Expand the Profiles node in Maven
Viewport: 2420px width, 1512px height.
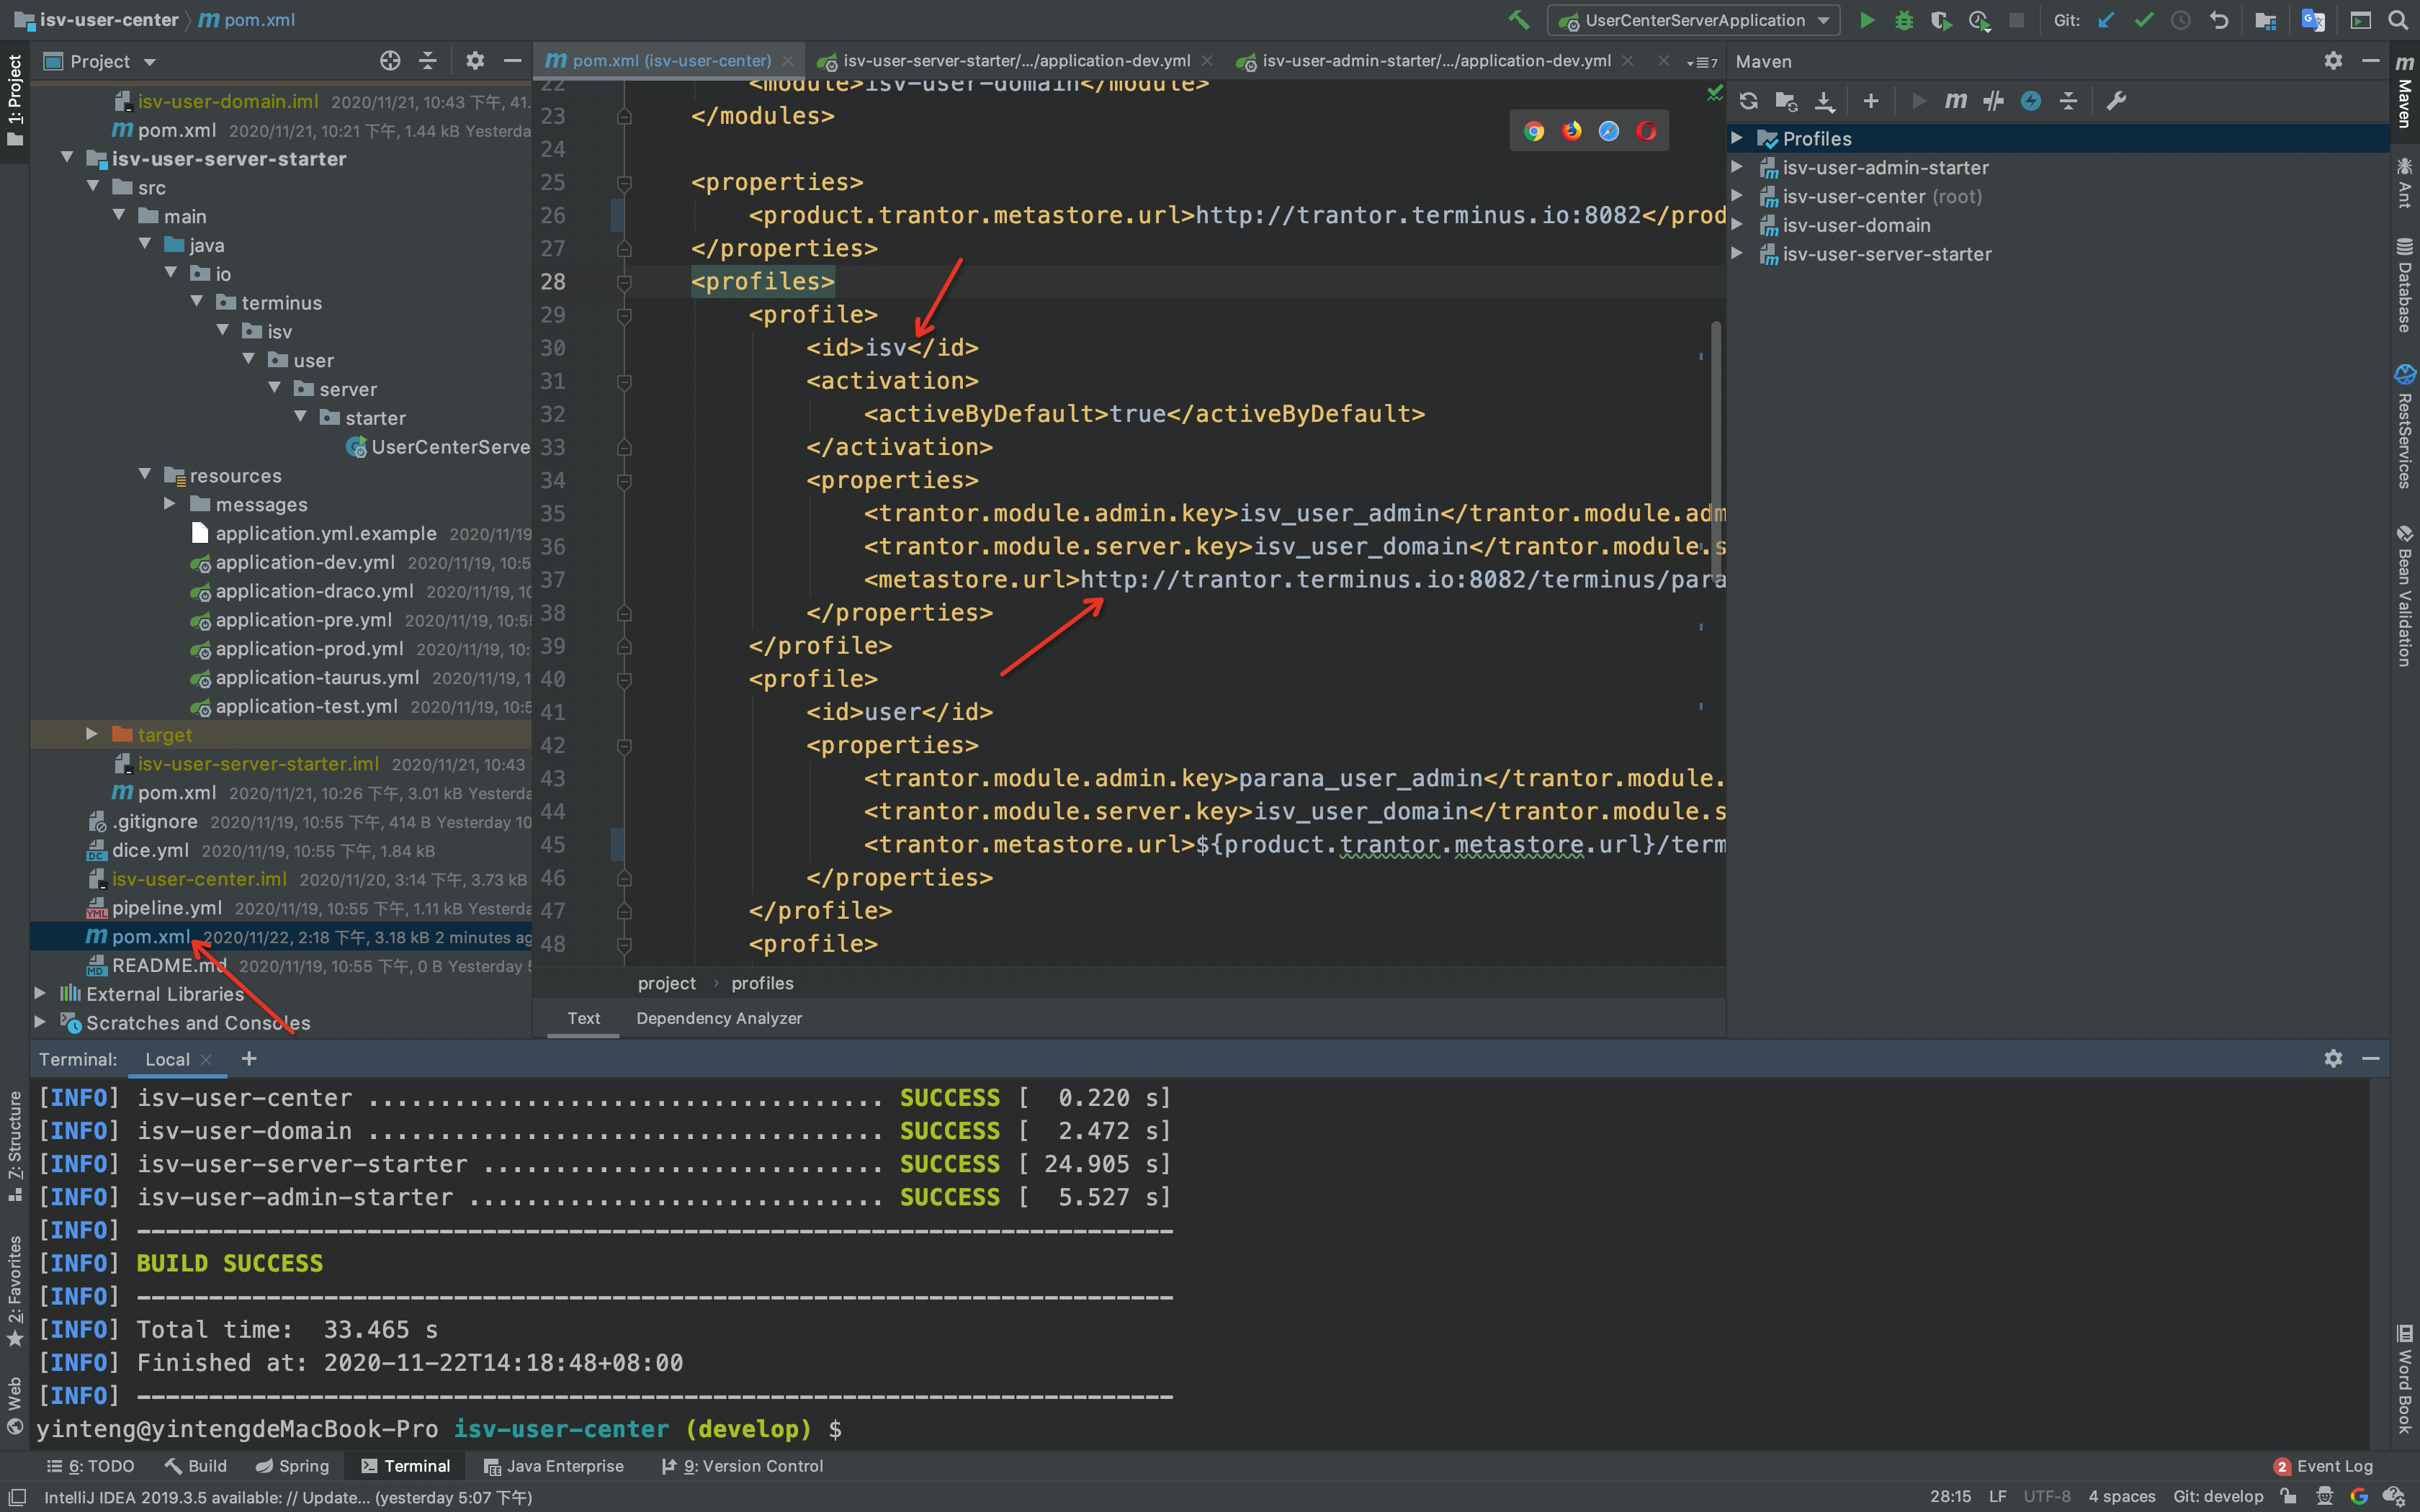click(1737, 138)
